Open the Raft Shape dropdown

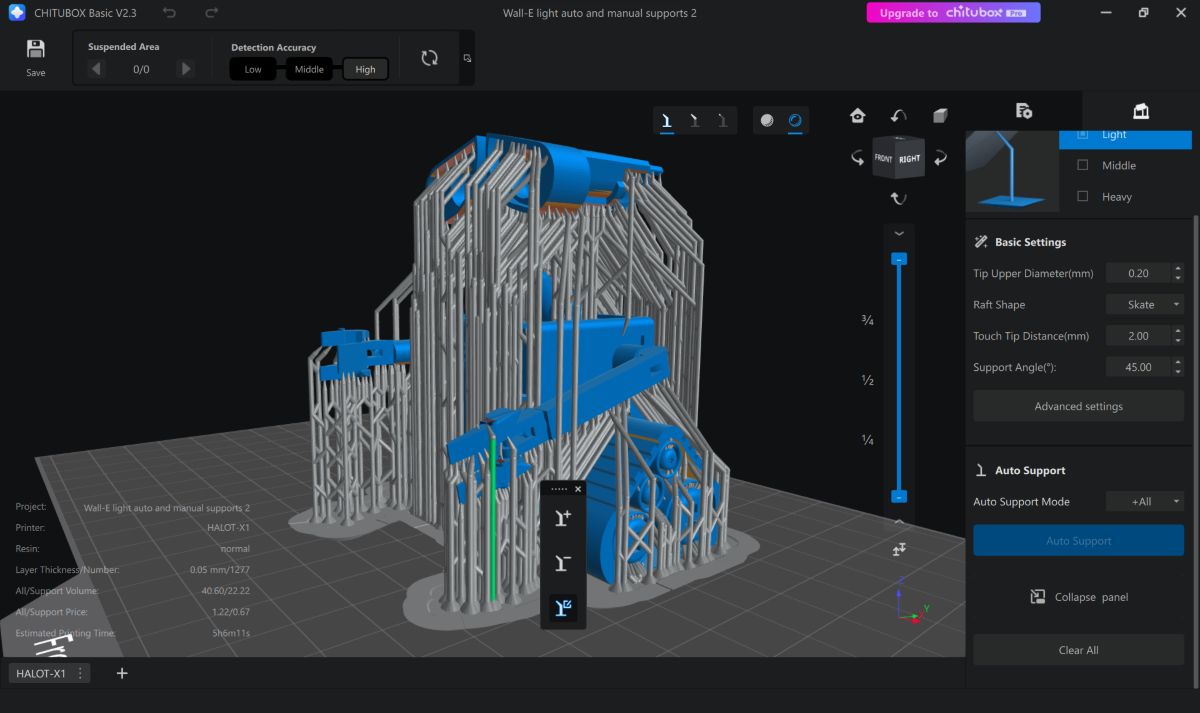[1145, 305]
